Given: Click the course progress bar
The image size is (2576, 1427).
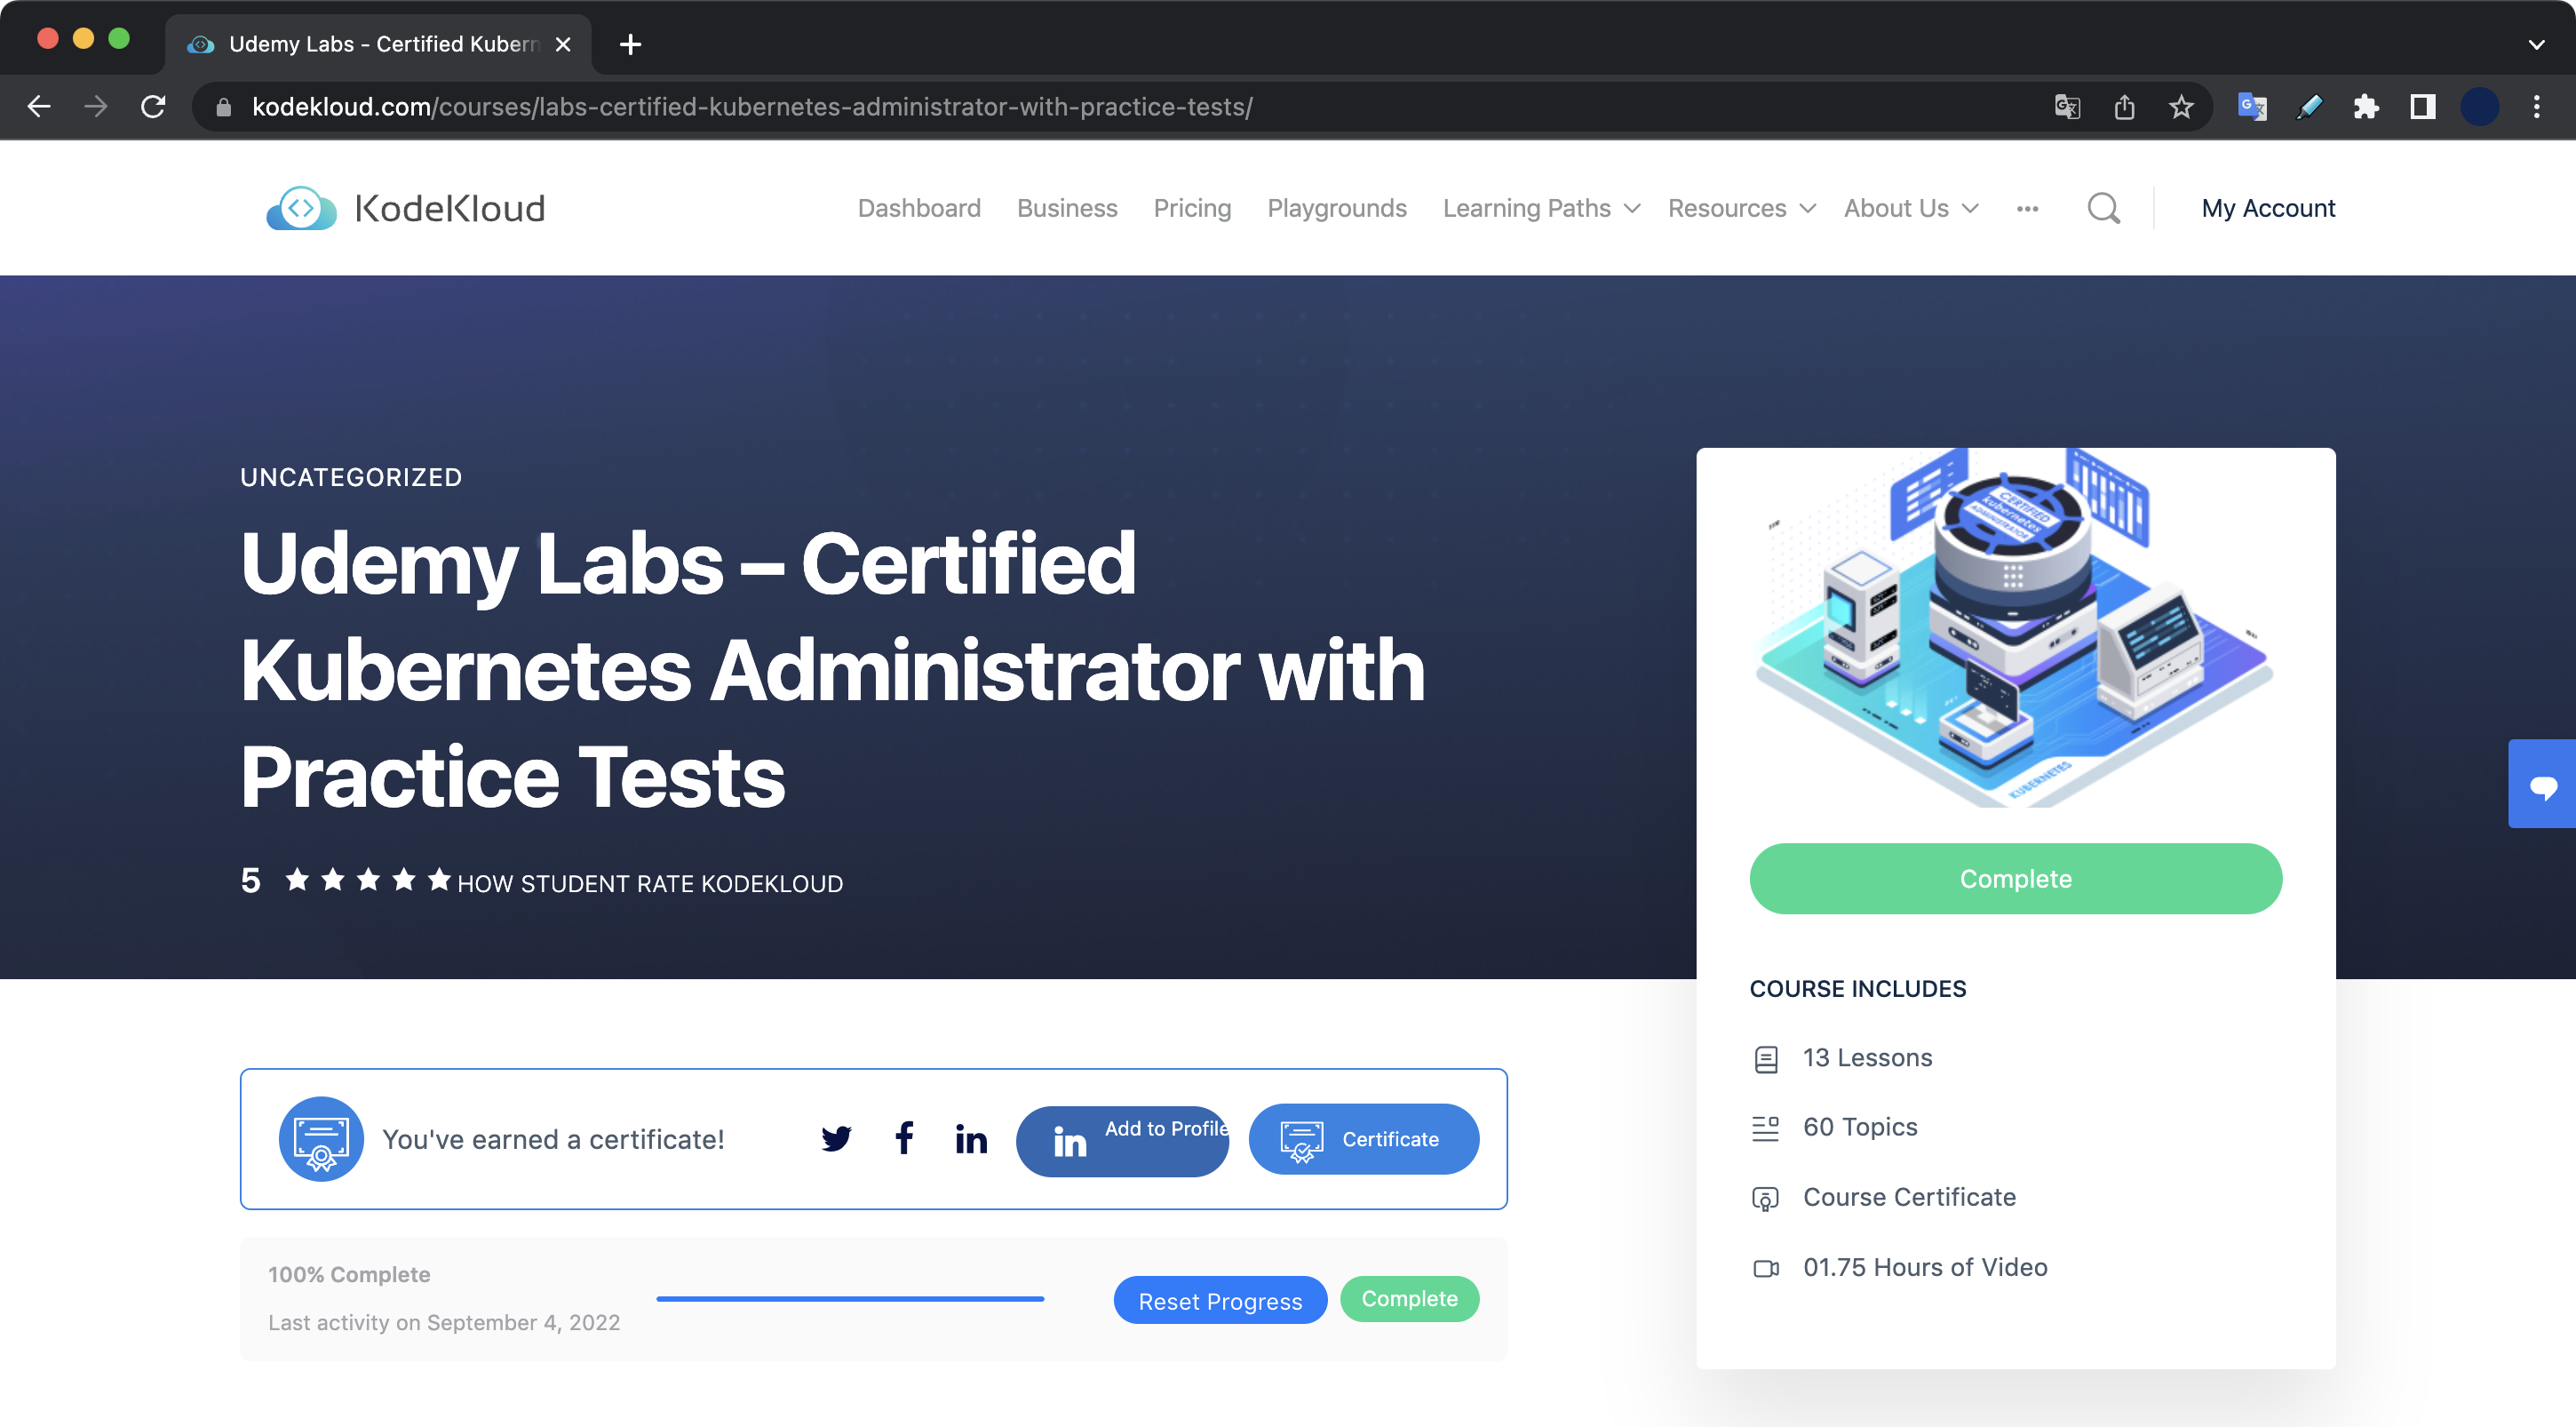Looking at the screenshot, I should [849, 1299].
